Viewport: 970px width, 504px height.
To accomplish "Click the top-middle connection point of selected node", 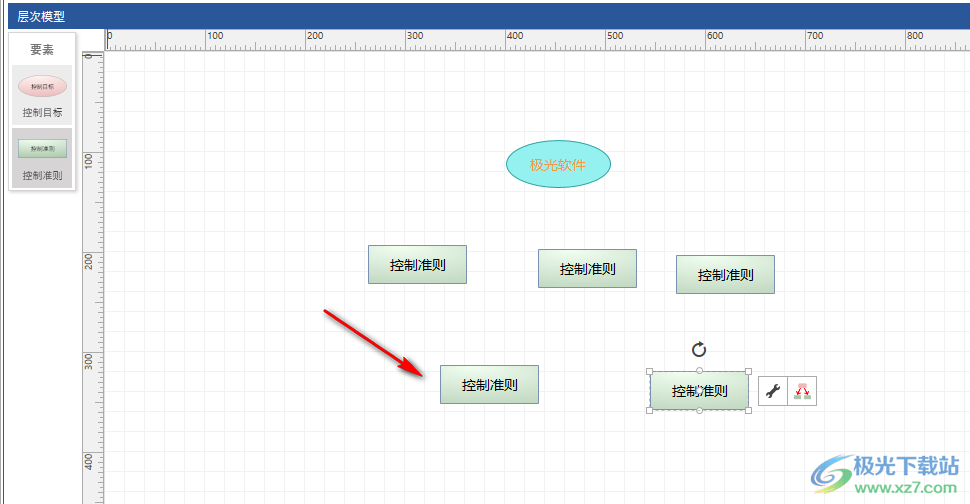I will coord(699,371).
